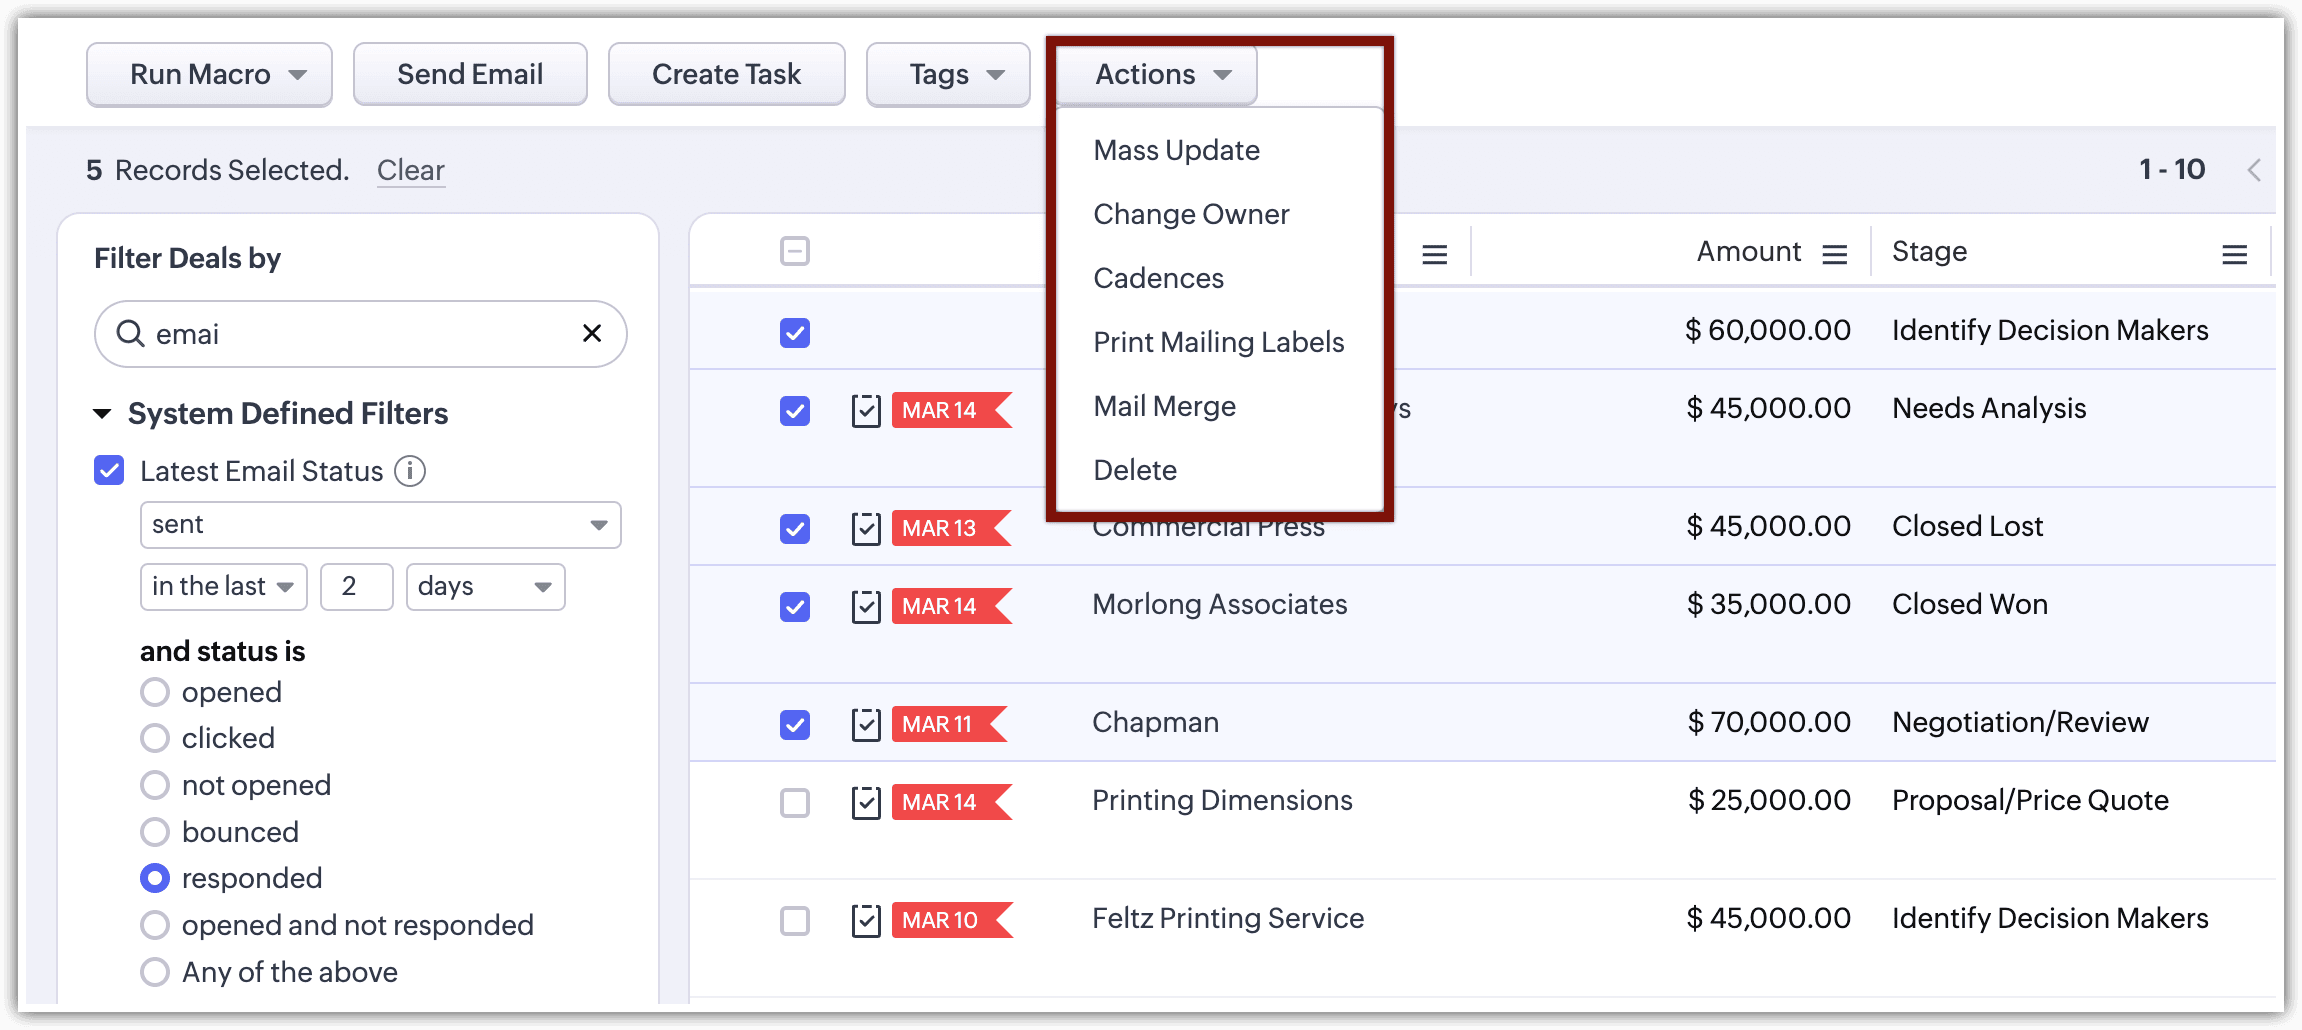Image resolution: width=2302 pixels, height=1030 pixels.
Task: Check the Printing Dimensions record checkbox
Action: (x=795, y=802)
